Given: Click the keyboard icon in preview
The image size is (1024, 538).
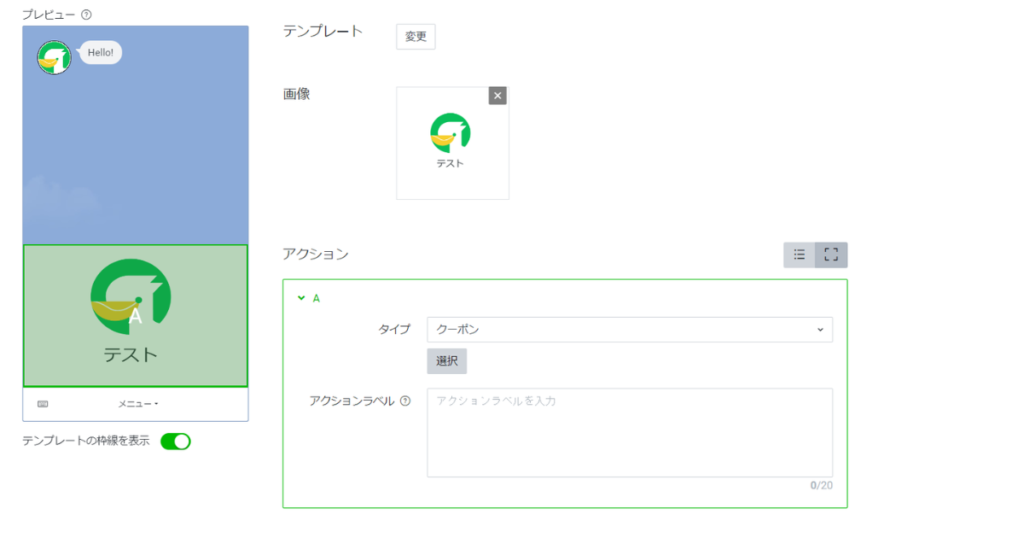Looking at the screenshot, I should [42, 404].
